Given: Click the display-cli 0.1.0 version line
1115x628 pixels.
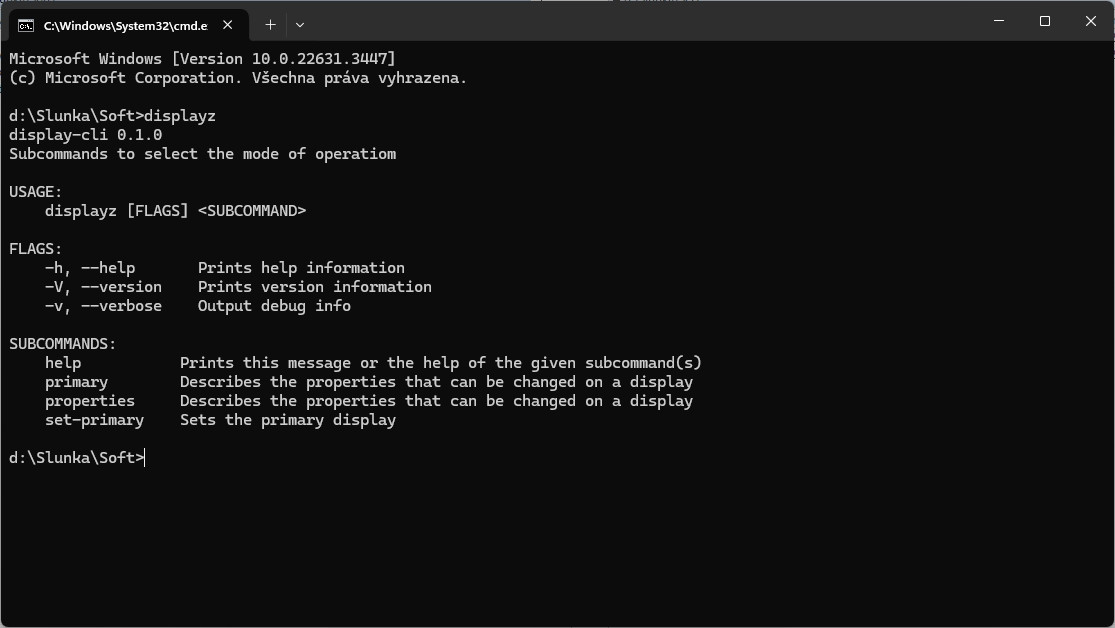Looking at the screenshot, I should click(x=85, y=135).
